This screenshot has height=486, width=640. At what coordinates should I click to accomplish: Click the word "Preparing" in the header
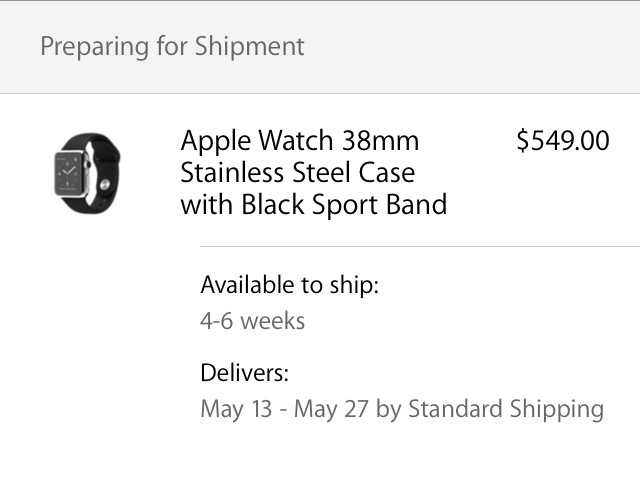(x=90, y=46)
